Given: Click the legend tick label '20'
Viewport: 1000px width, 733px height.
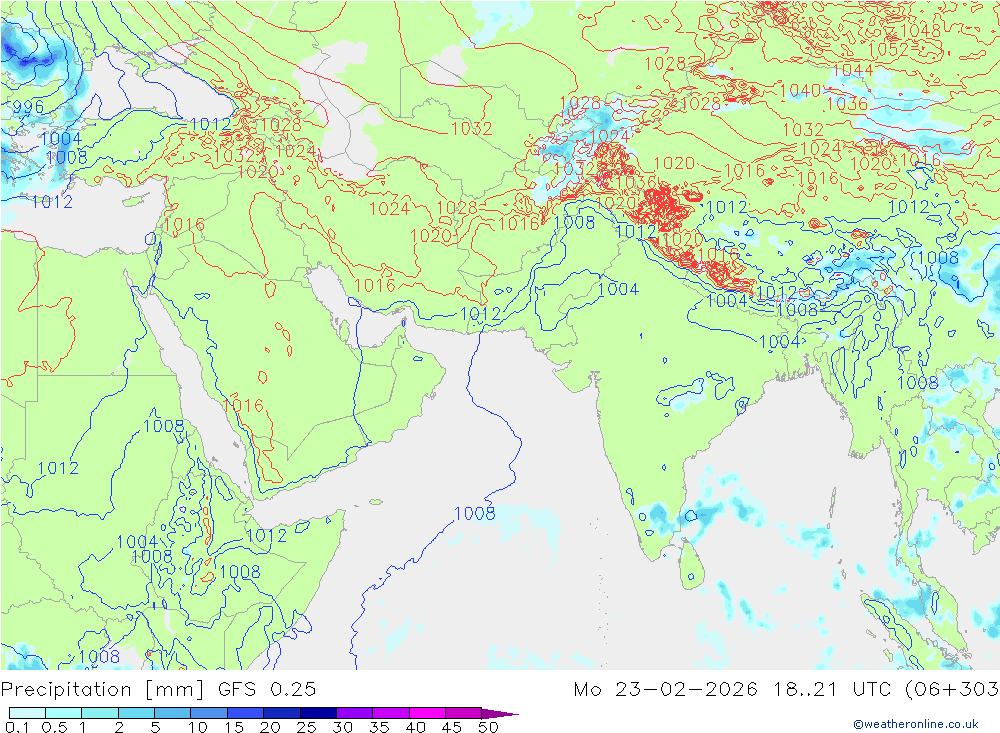Looking at the screenshot, I should click(x=270, y=727).
